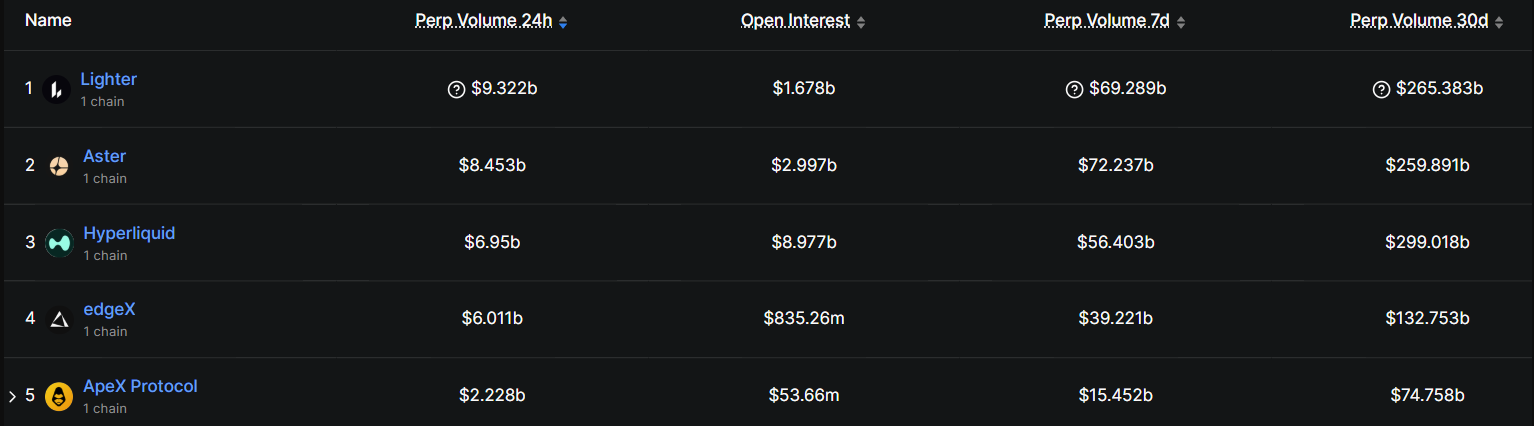Click the ApeX Protocol logo icon
This screenshot has height=426, width=1534.
(x=59, y=396)
